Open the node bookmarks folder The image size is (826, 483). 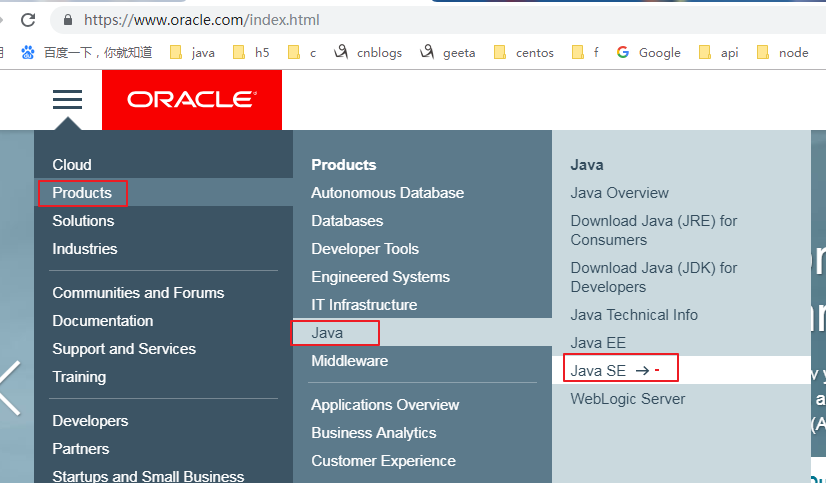(x=782, y=52)
